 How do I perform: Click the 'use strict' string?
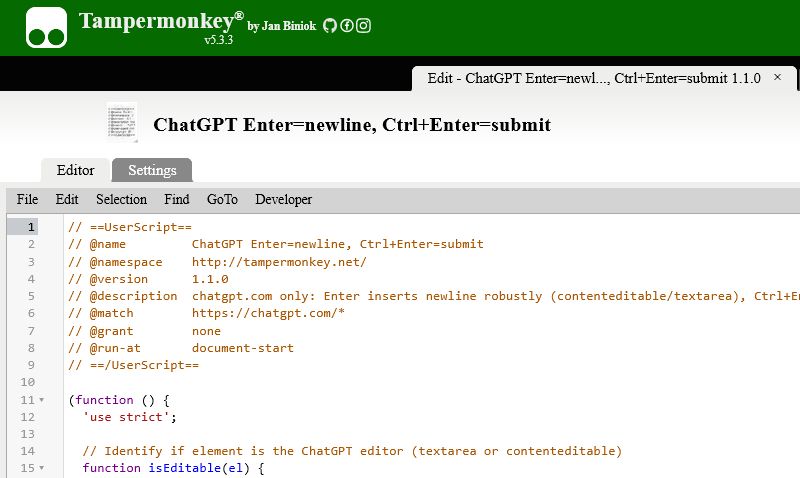pyautogui.click(x=127, y=417)
